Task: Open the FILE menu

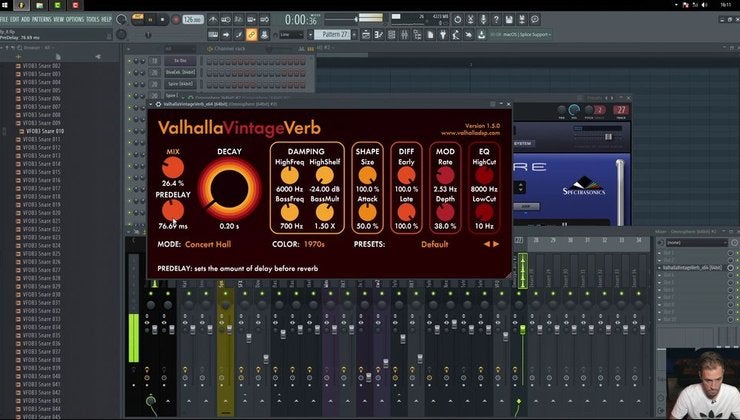Action: click(8, 19)
